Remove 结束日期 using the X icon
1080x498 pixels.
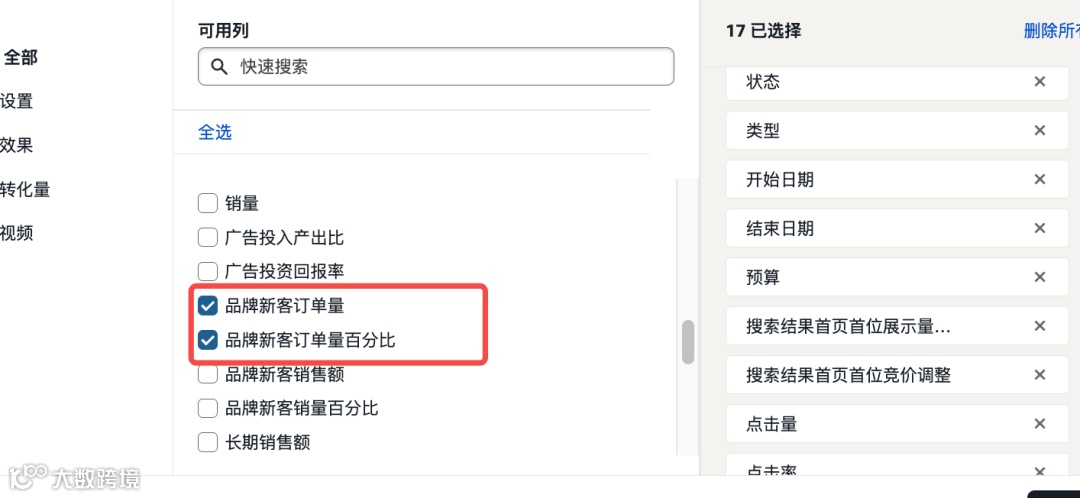coord(1039,229)
